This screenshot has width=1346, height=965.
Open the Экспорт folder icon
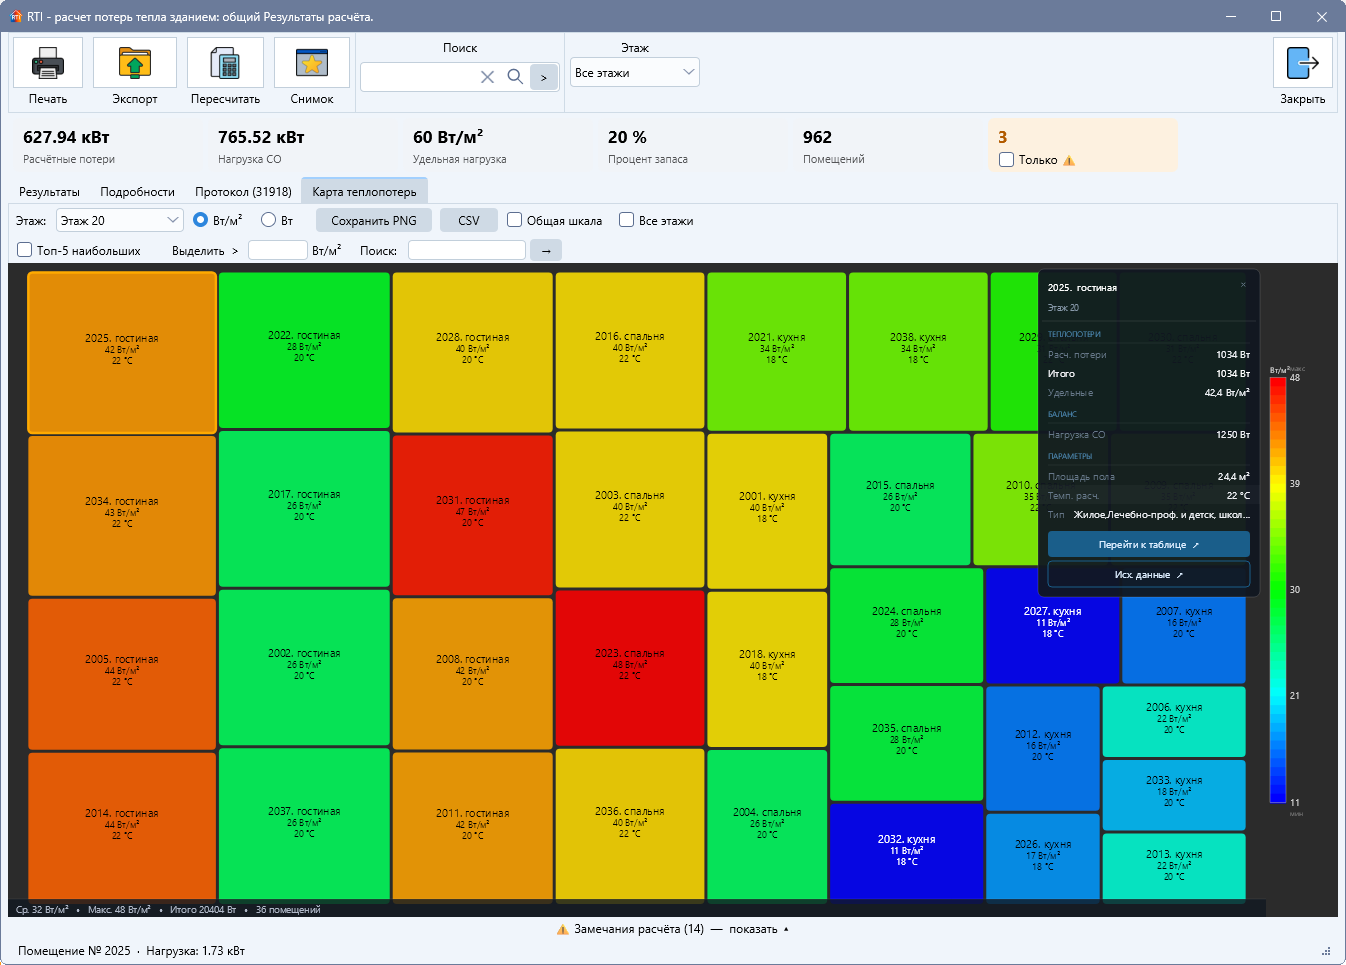point(135,64)
